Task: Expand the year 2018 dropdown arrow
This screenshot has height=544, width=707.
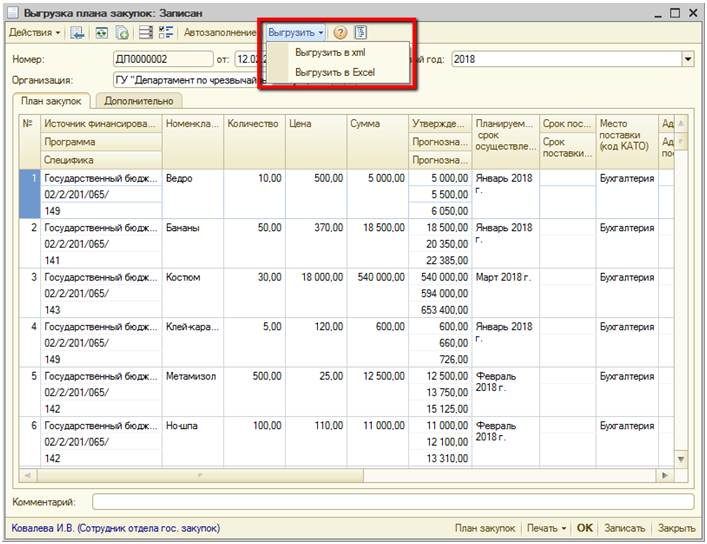Action: [x=687, y=60]
